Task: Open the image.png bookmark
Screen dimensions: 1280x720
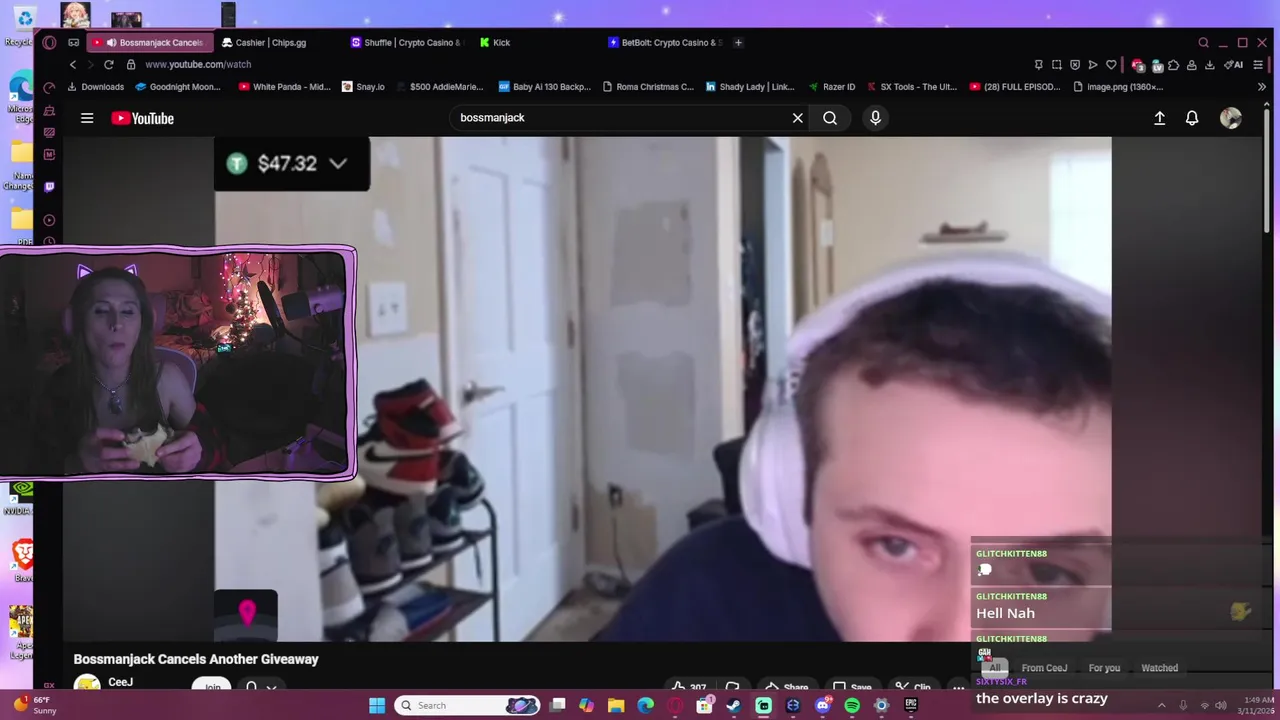Action: (x=1118, y=87)
